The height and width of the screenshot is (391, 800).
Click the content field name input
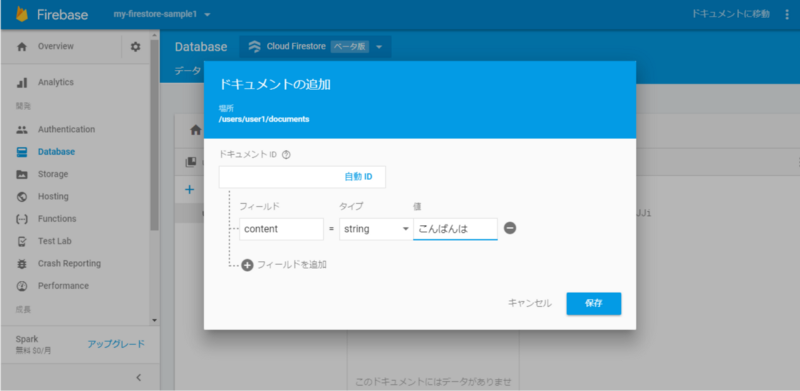click(281, 229)
